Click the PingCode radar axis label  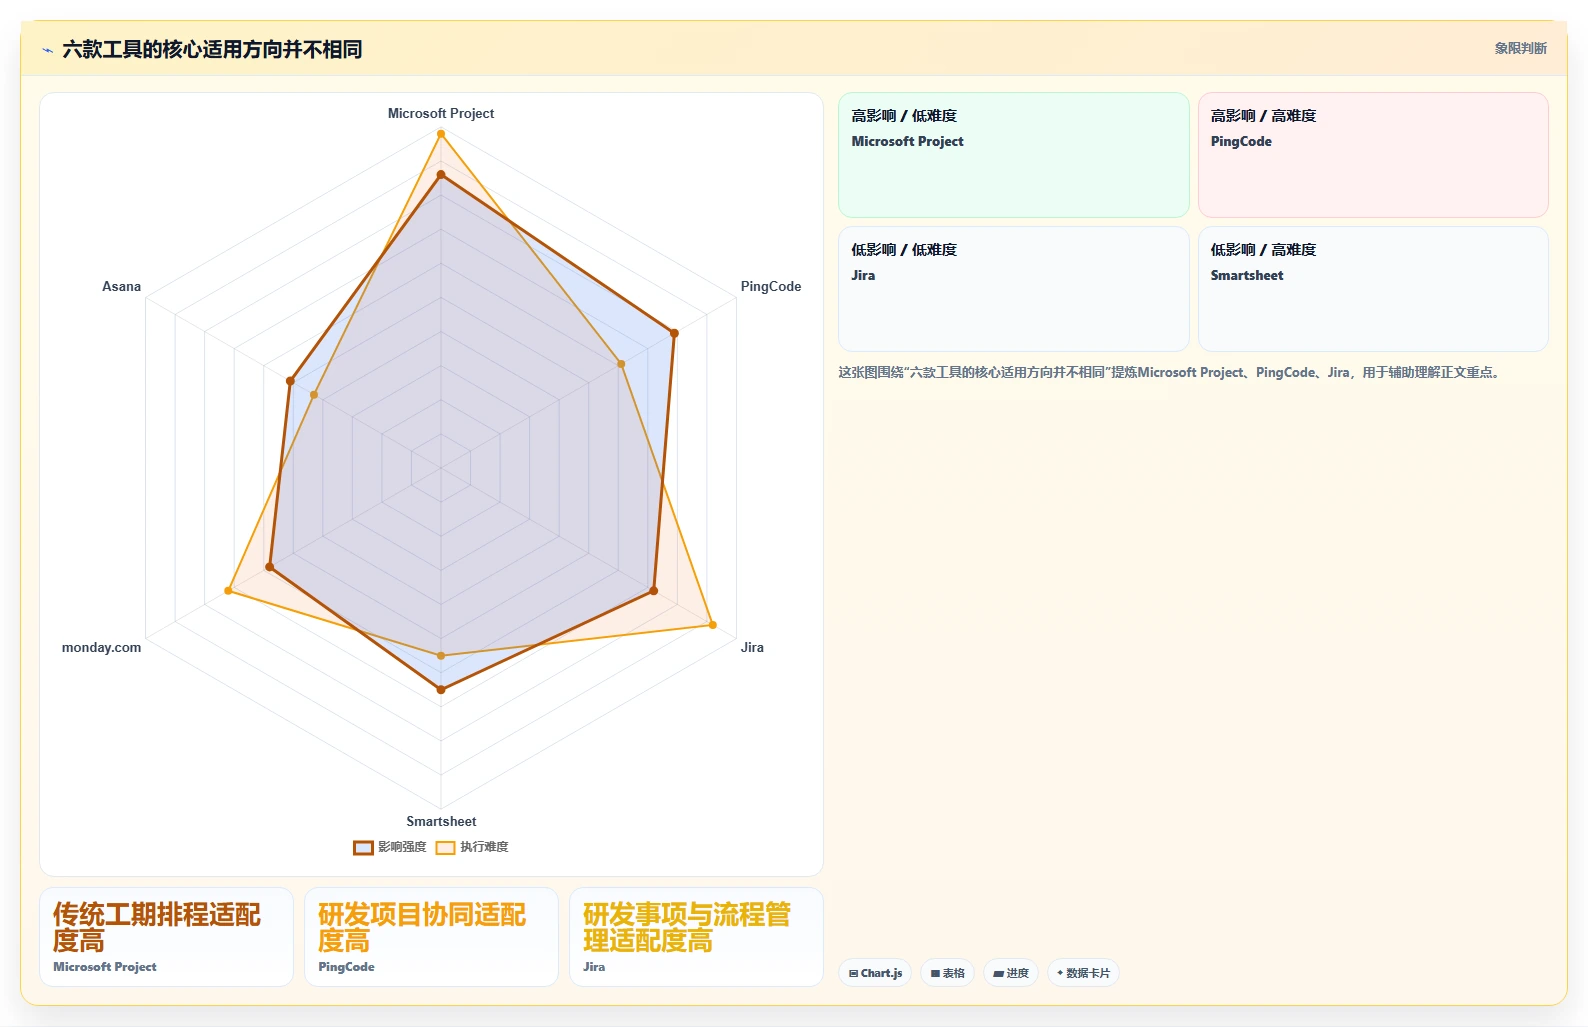(x=770, y=286)
